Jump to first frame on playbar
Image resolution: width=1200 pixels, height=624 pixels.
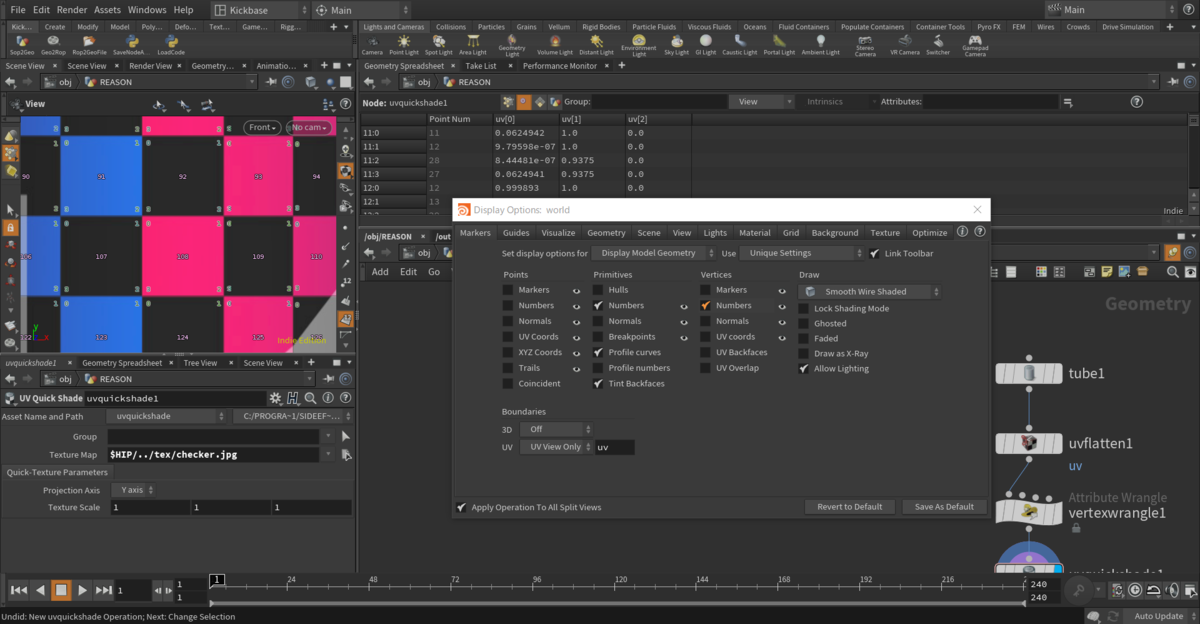18,590
